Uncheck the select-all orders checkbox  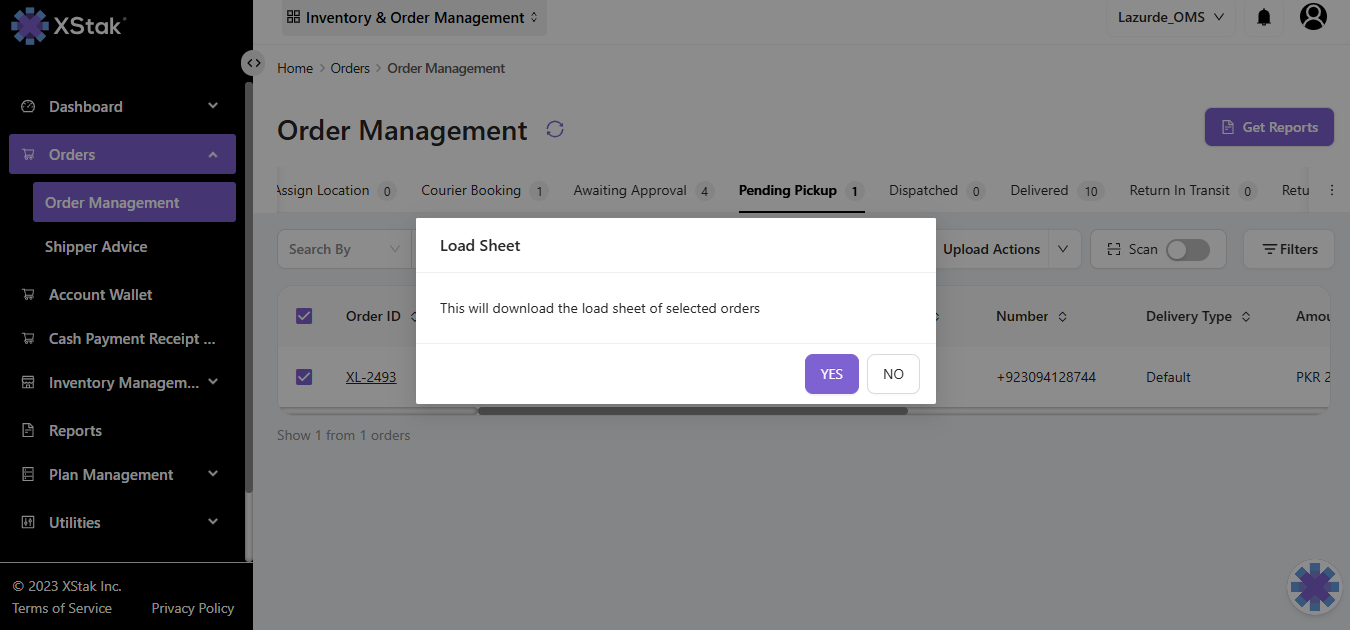[x=304, y=316]
